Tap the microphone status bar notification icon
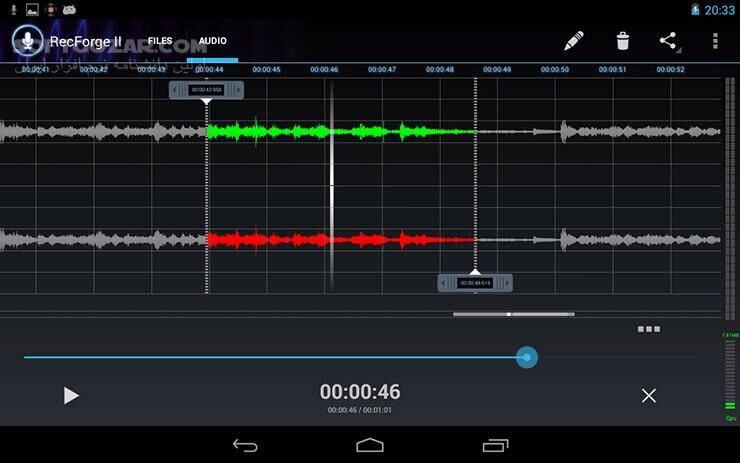This screenshot has height=463, width=740. pos(14,9)
